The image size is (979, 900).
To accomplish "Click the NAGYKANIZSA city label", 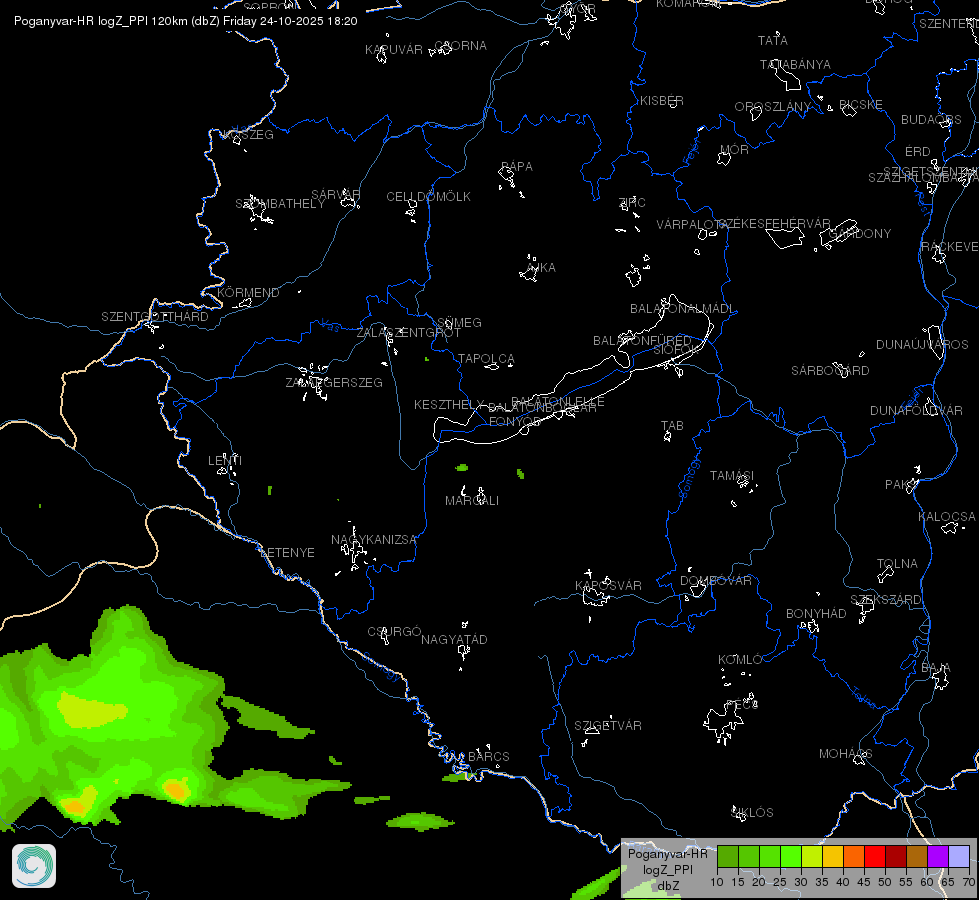I will click(x=373, y=540).
